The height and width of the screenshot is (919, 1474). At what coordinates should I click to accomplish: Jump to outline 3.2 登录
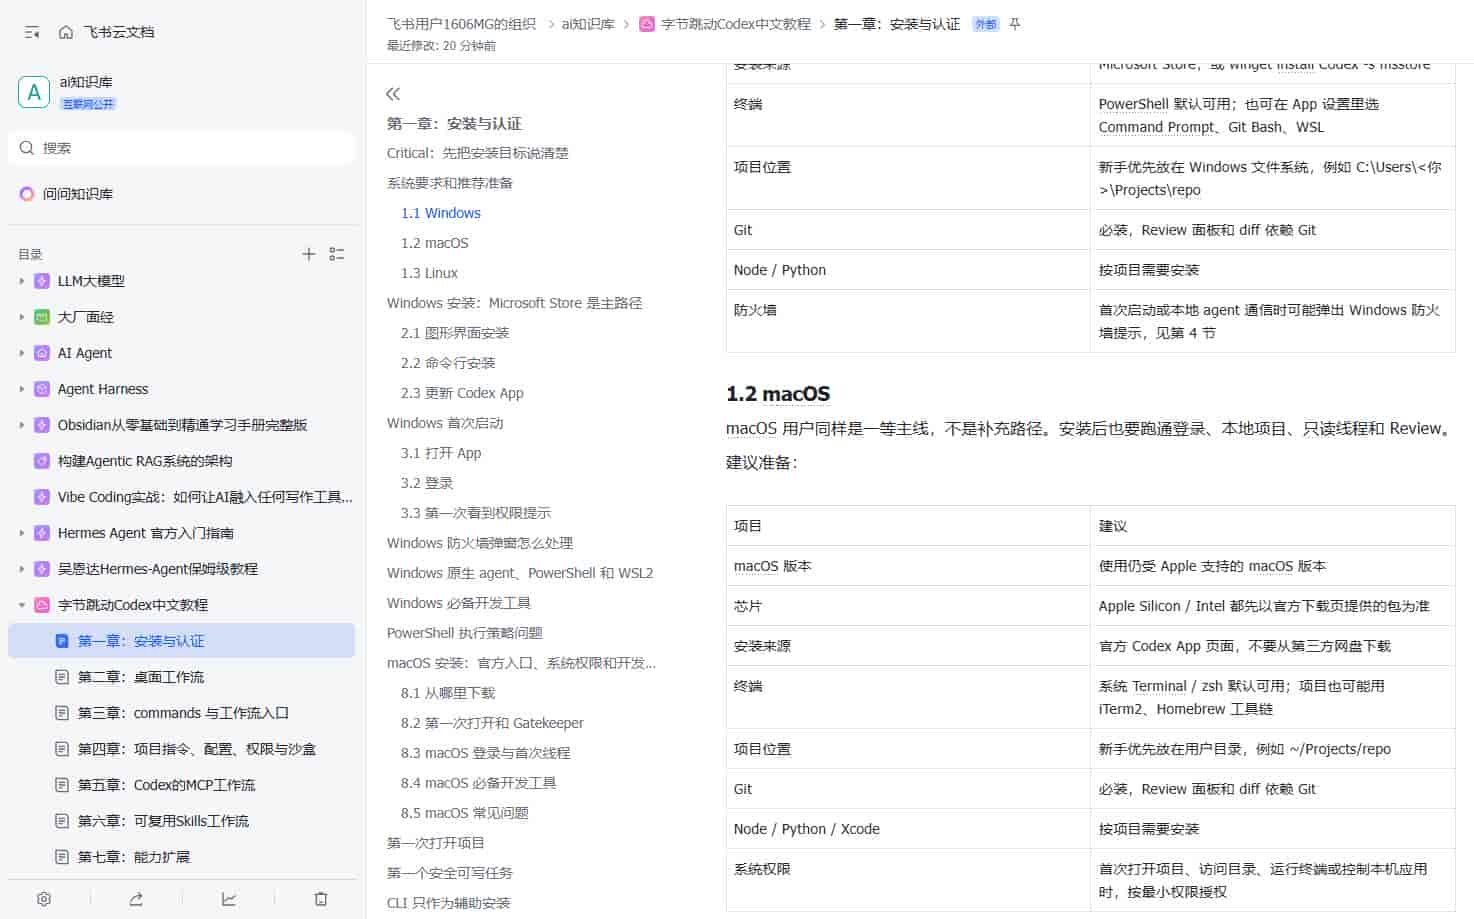point(427,483)
